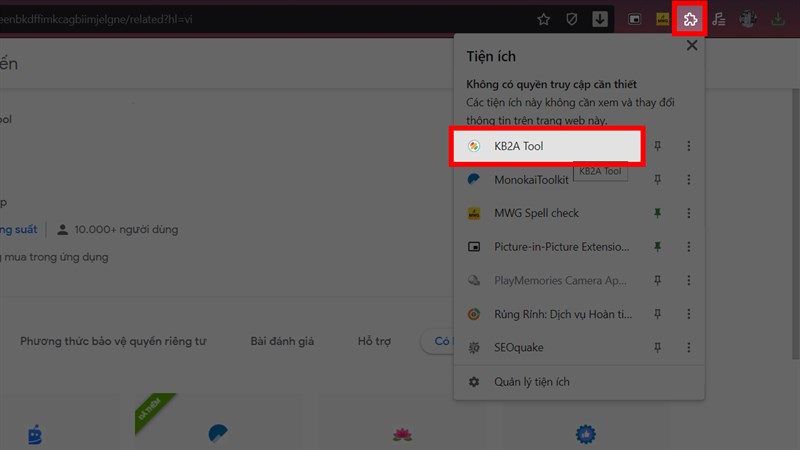Screen dimensions: 800x450
Task: Open more options for MWG Spell check
Action: 689,213
